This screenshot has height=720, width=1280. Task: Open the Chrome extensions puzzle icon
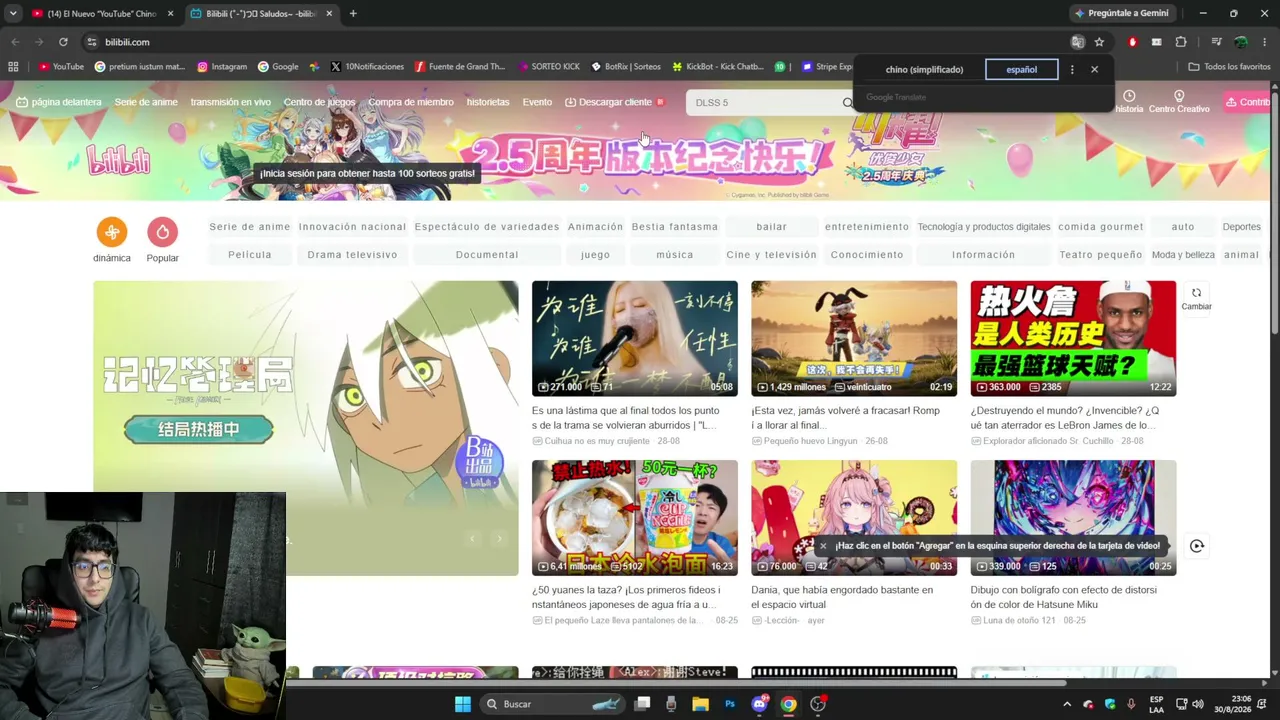click(1181, 42)
